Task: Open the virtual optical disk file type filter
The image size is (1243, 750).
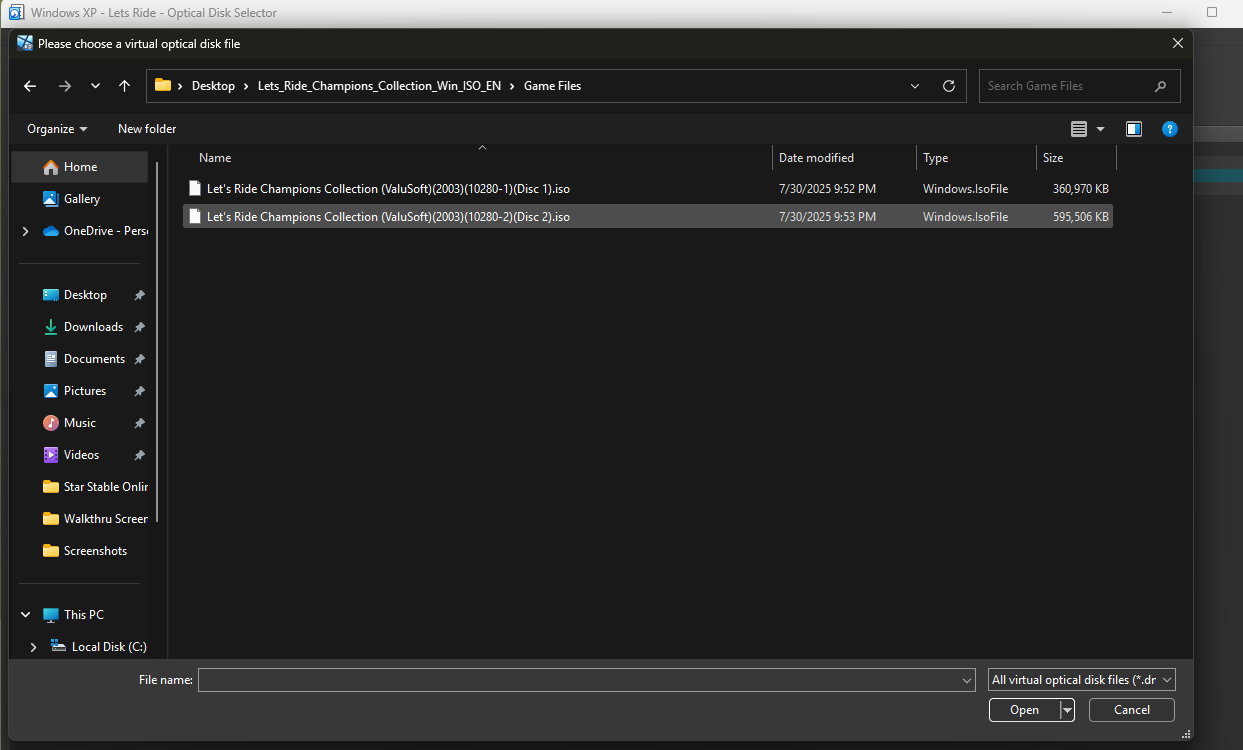Action: pos(1081,680)
